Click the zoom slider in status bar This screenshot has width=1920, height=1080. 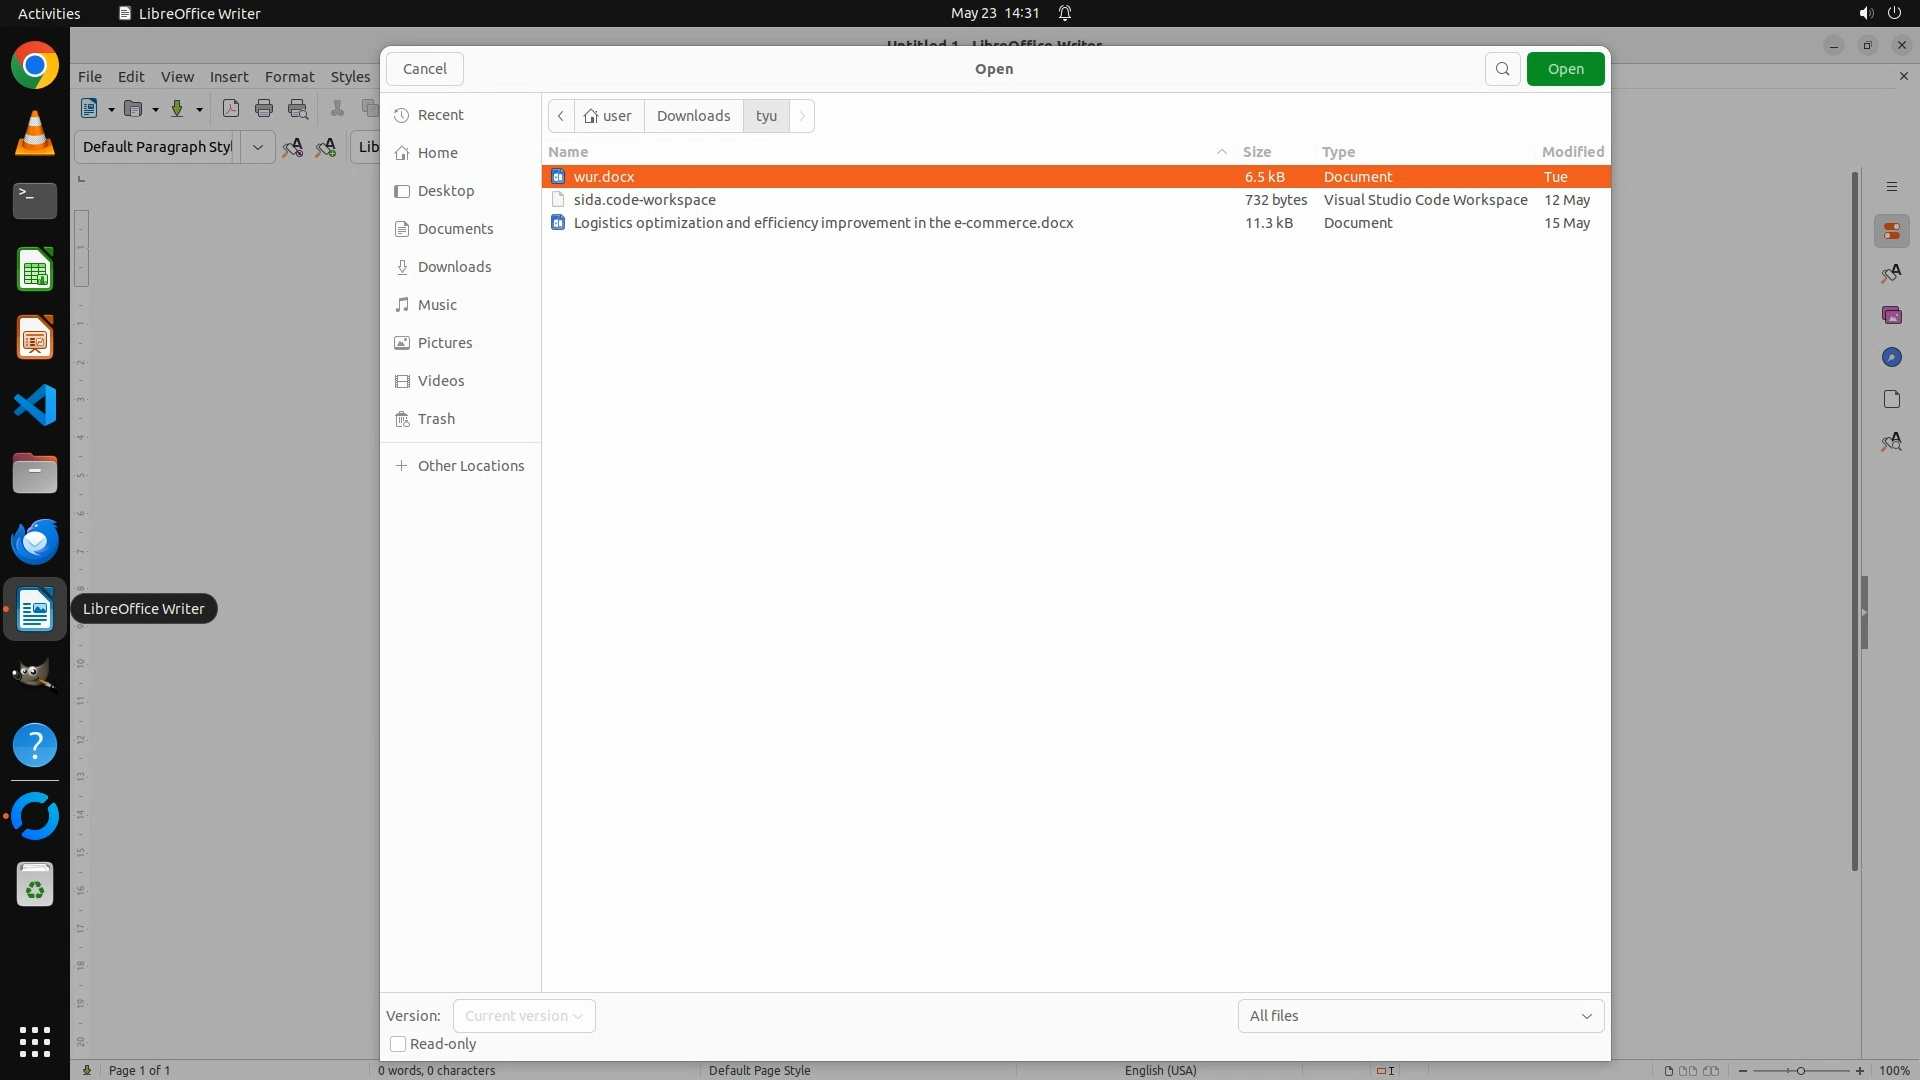point(1800,1071)
